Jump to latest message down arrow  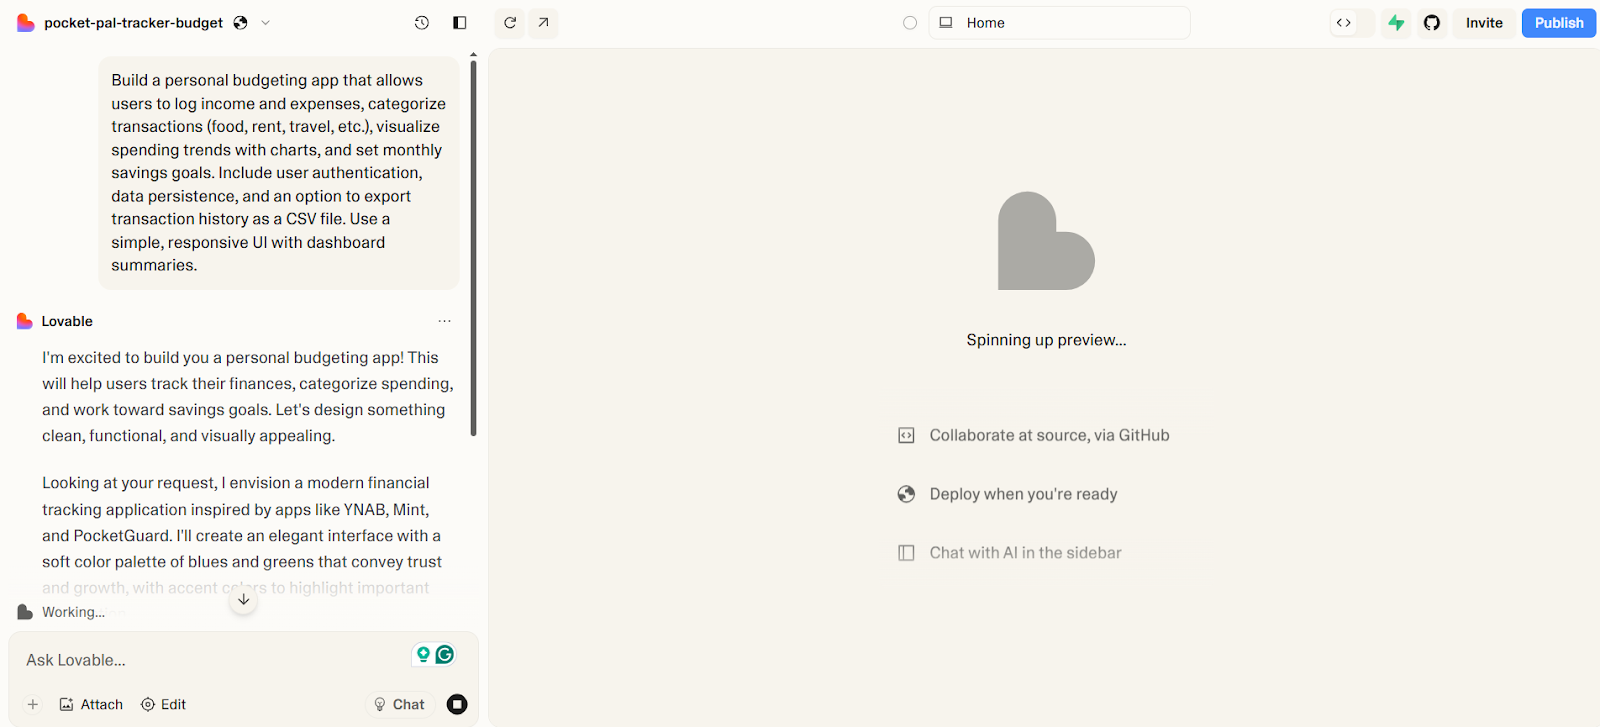pyautogui.click(x=244, y=600)
